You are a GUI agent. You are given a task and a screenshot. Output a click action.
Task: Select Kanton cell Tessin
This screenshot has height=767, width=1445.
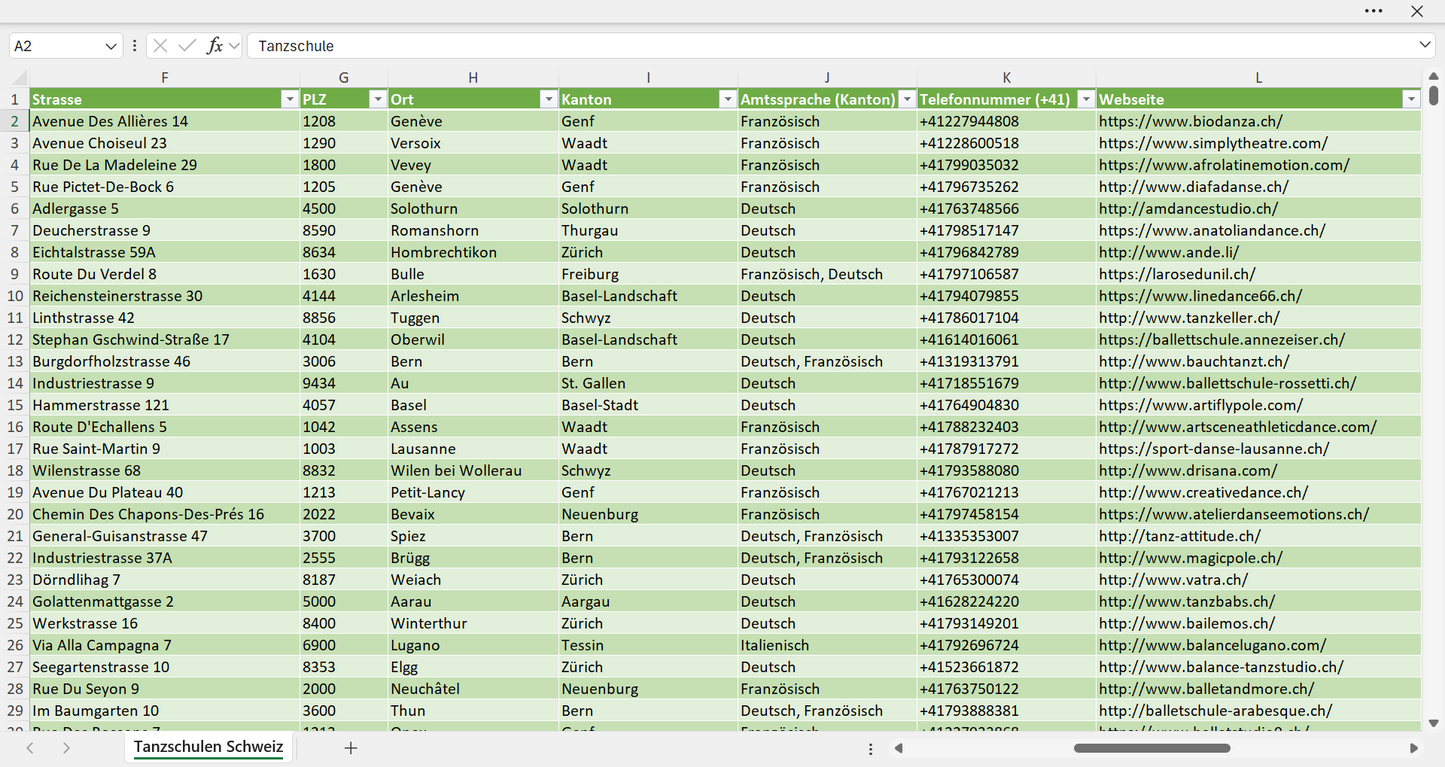pyautogui.click(x=648, y=645)
